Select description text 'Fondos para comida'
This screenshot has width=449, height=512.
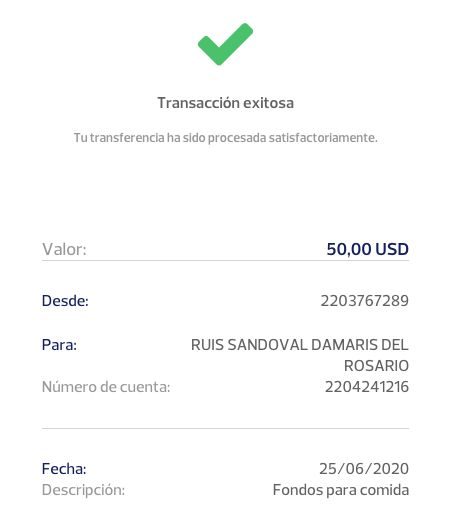click(x=341, y=490)
